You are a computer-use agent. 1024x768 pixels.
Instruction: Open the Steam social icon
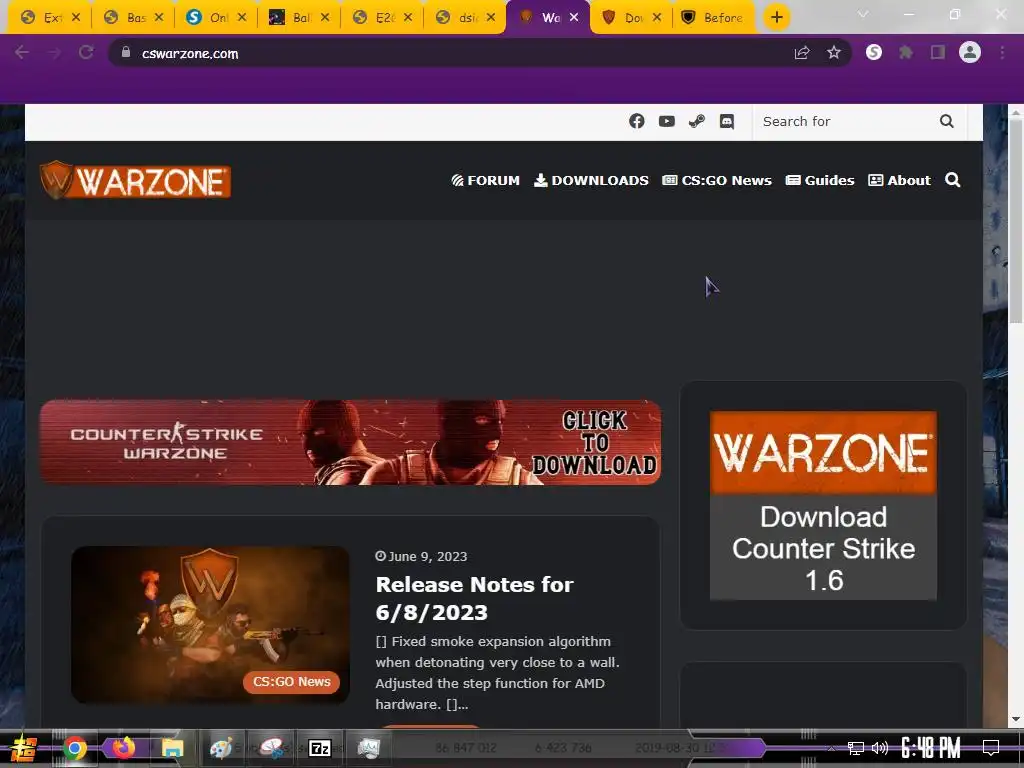tap(697, 121)
